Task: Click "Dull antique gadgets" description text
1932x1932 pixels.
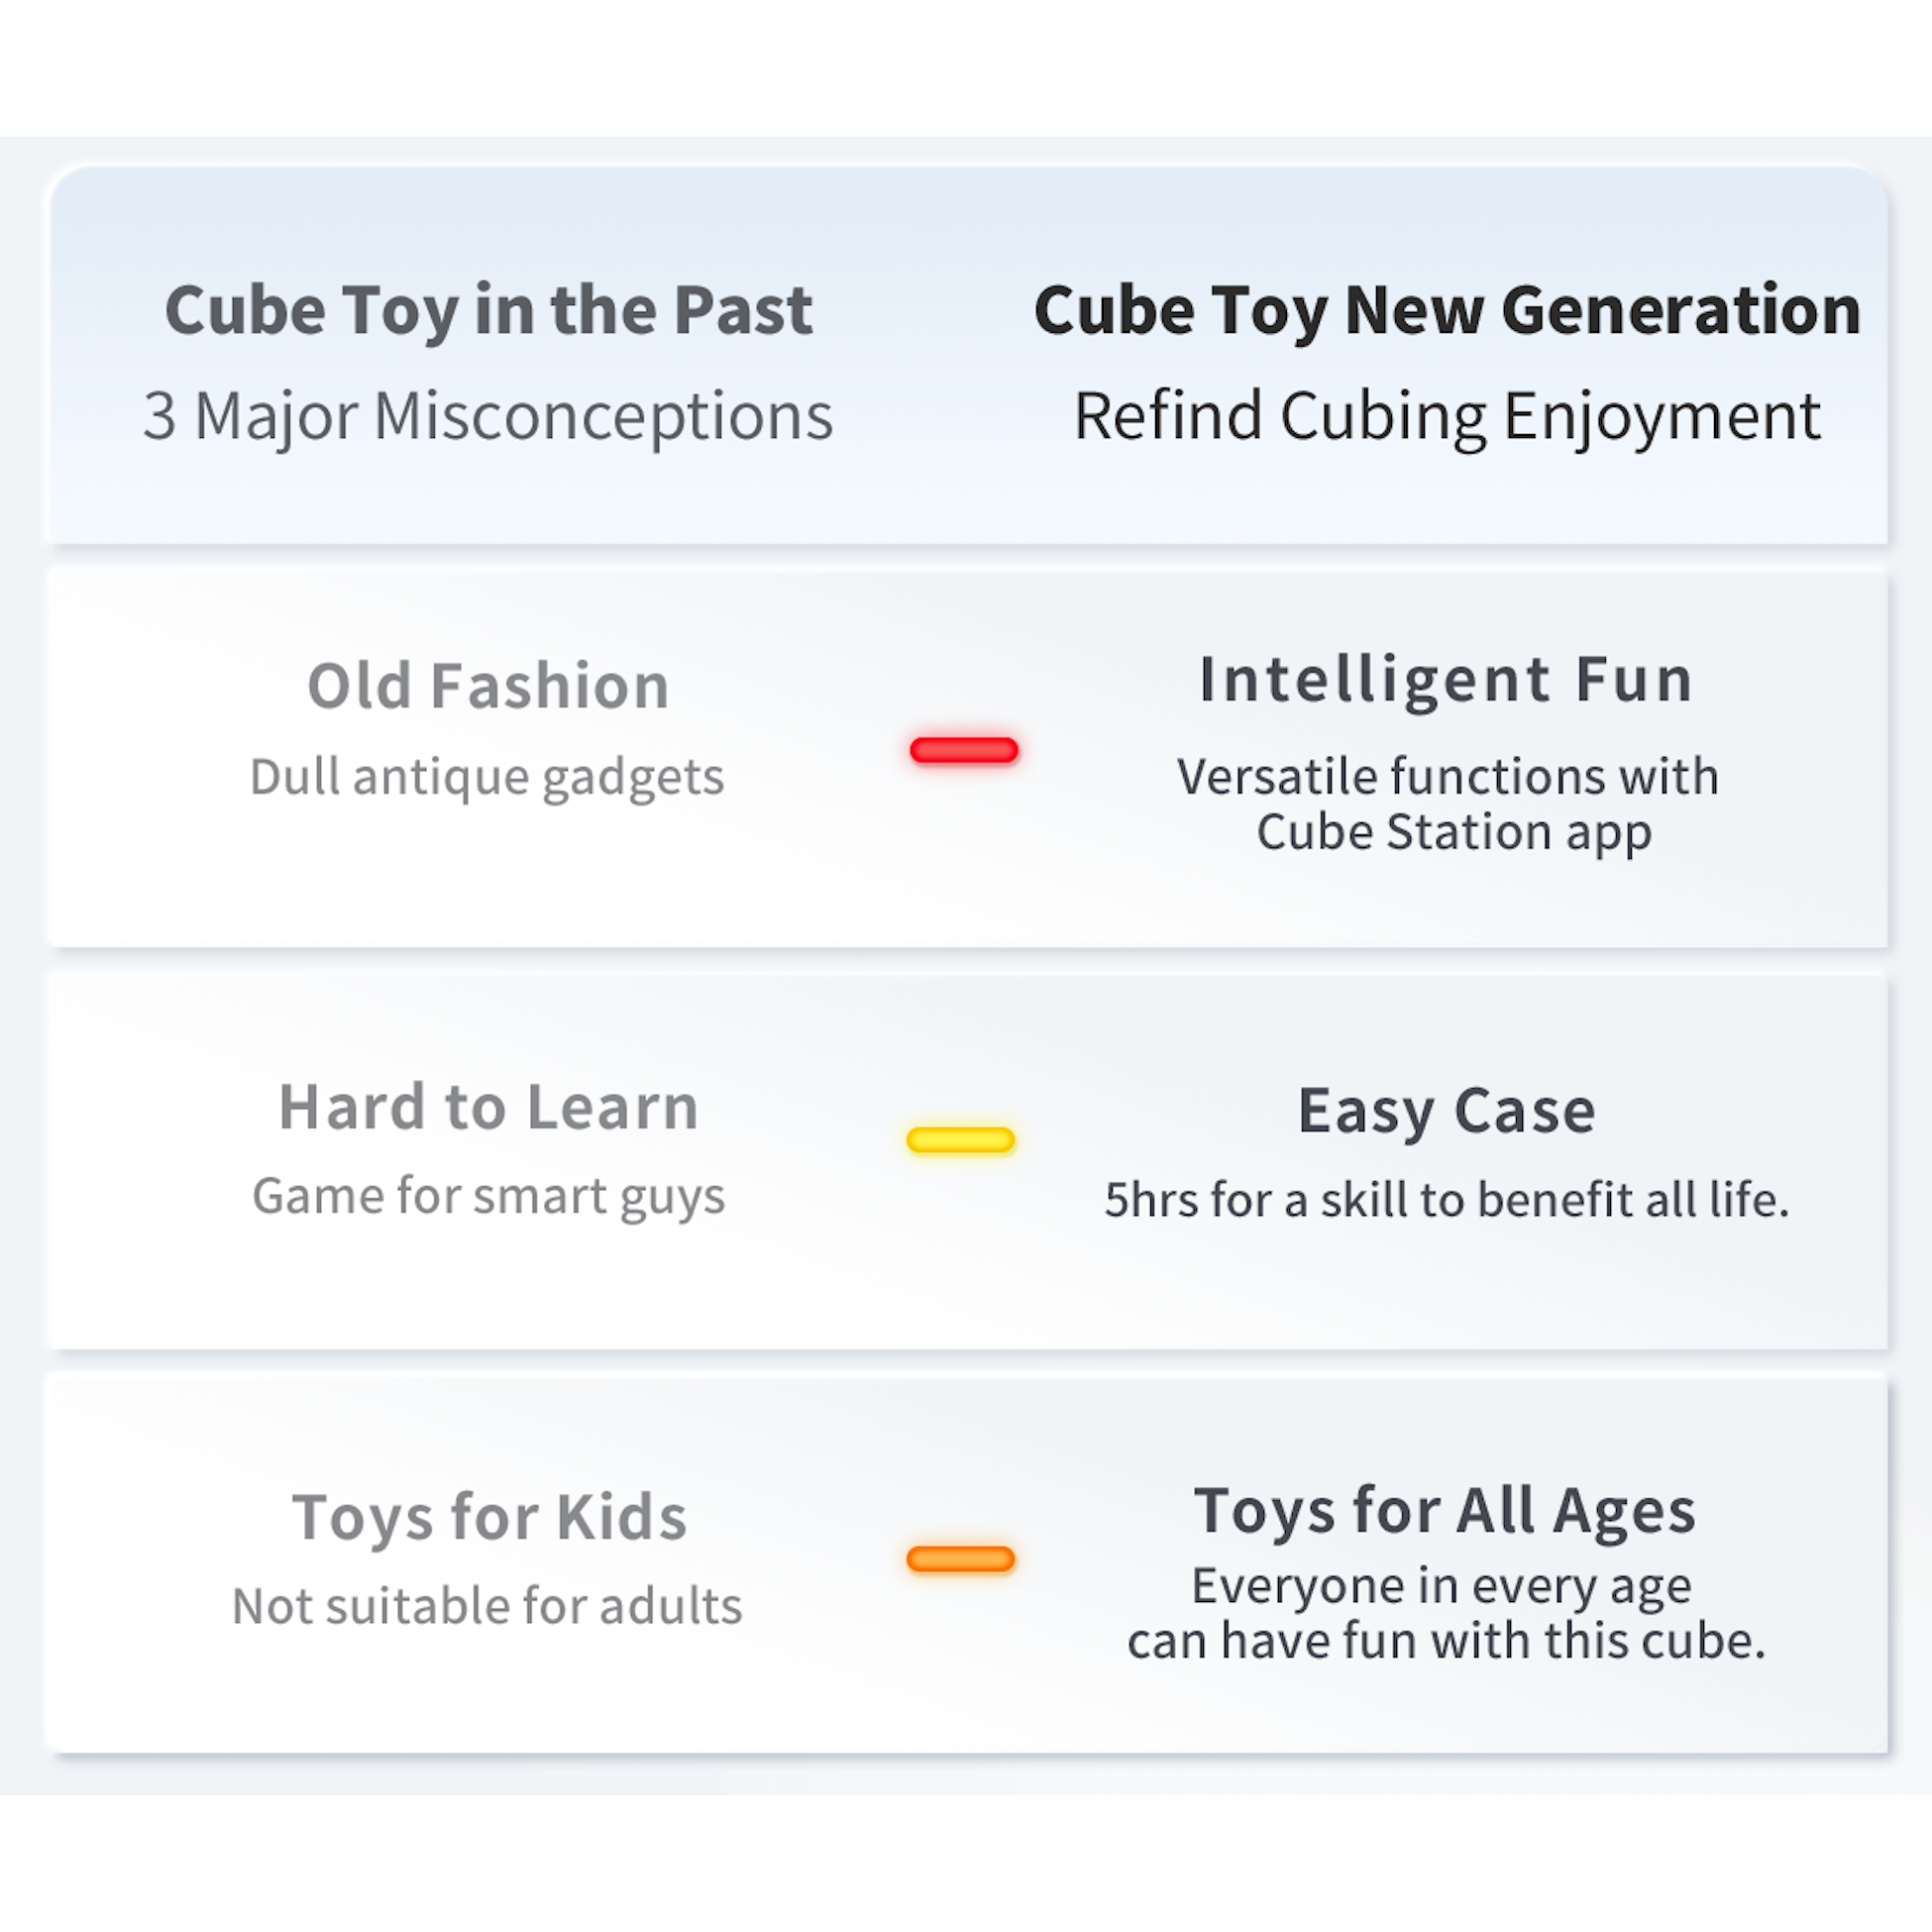Action: (487, 777)
